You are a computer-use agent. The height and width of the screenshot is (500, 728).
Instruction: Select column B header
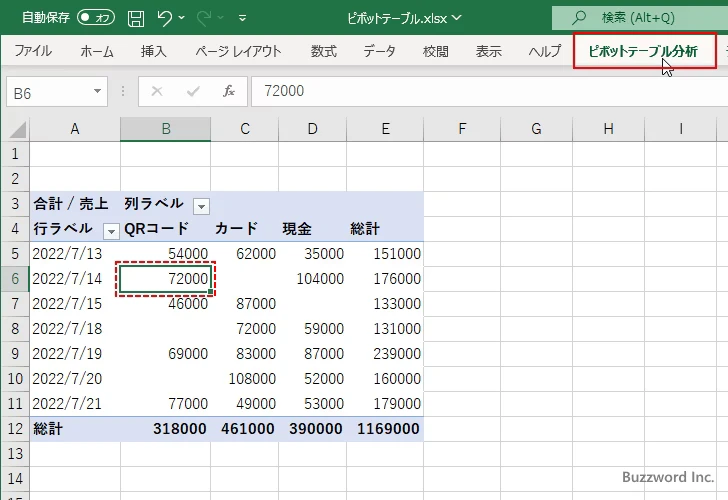tap(166, 129)
